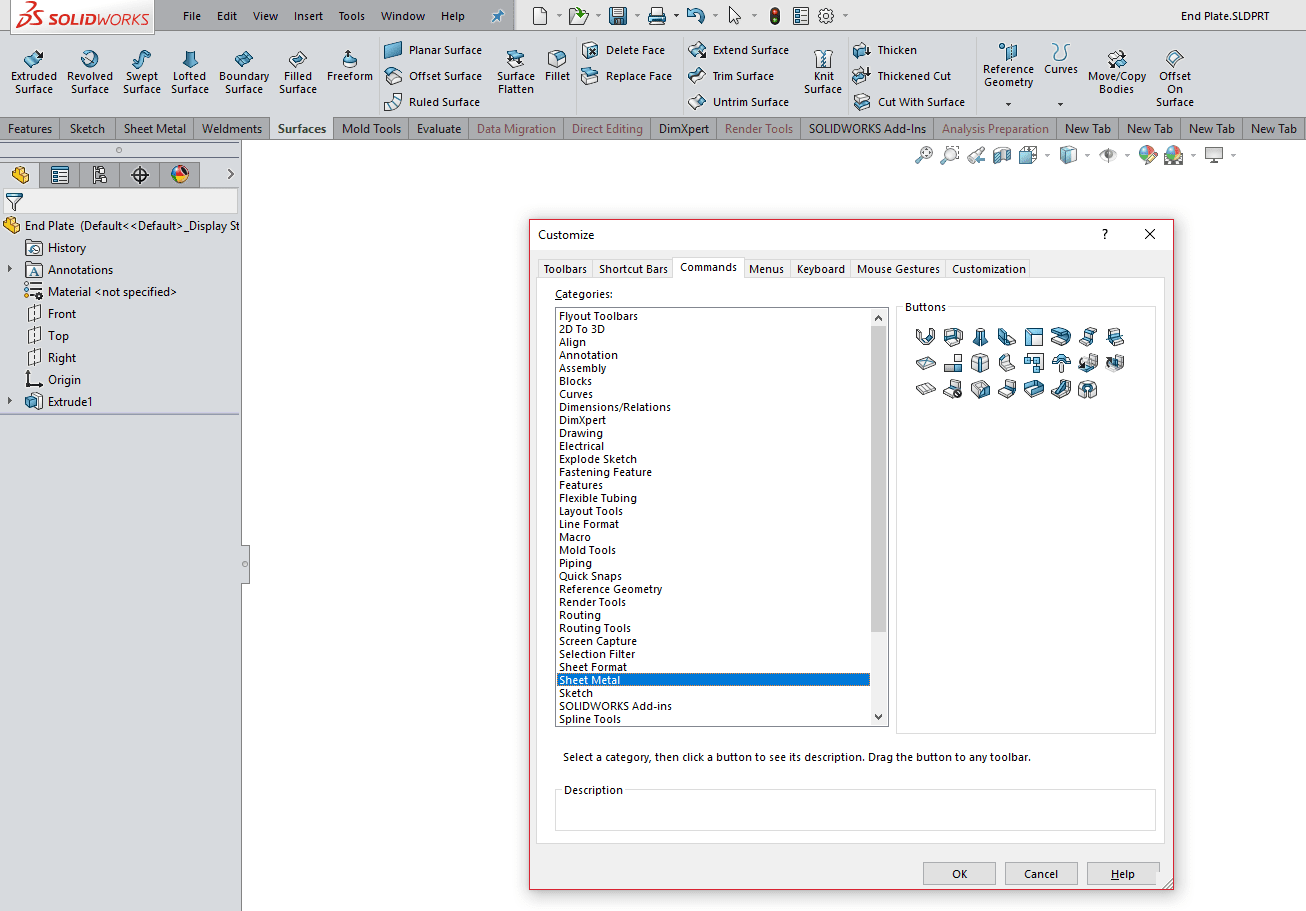Click the Zoom to Fit icon
Viewport: 1306px width, 911px height.
click(924, 155)
